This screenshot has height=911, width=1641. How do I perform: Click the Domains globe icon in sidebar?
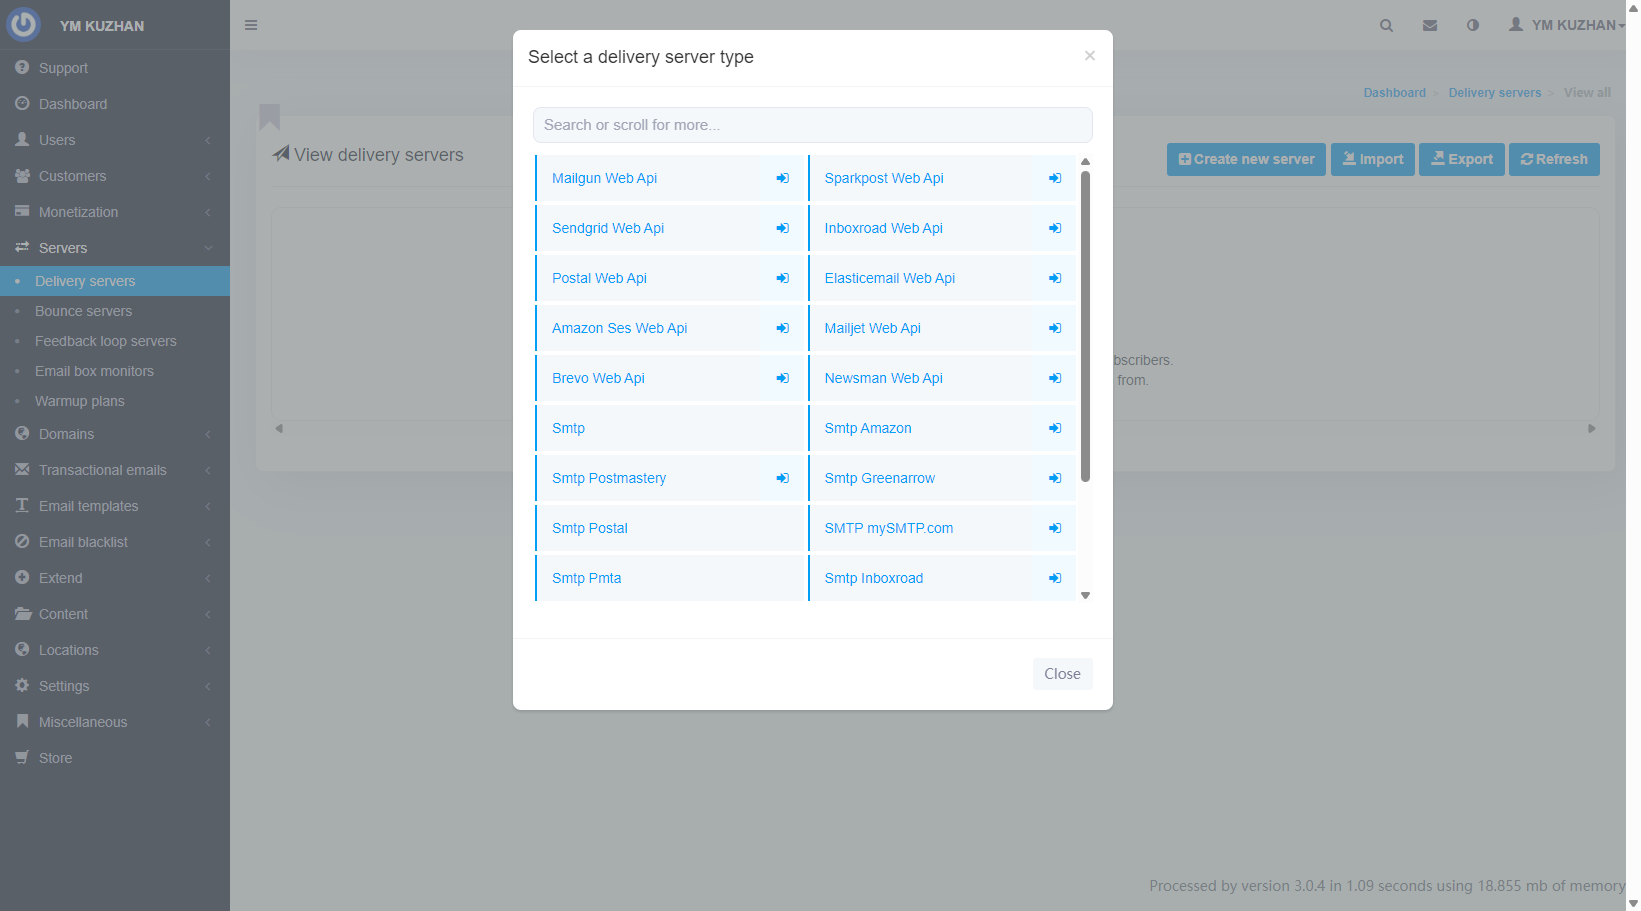22,433
